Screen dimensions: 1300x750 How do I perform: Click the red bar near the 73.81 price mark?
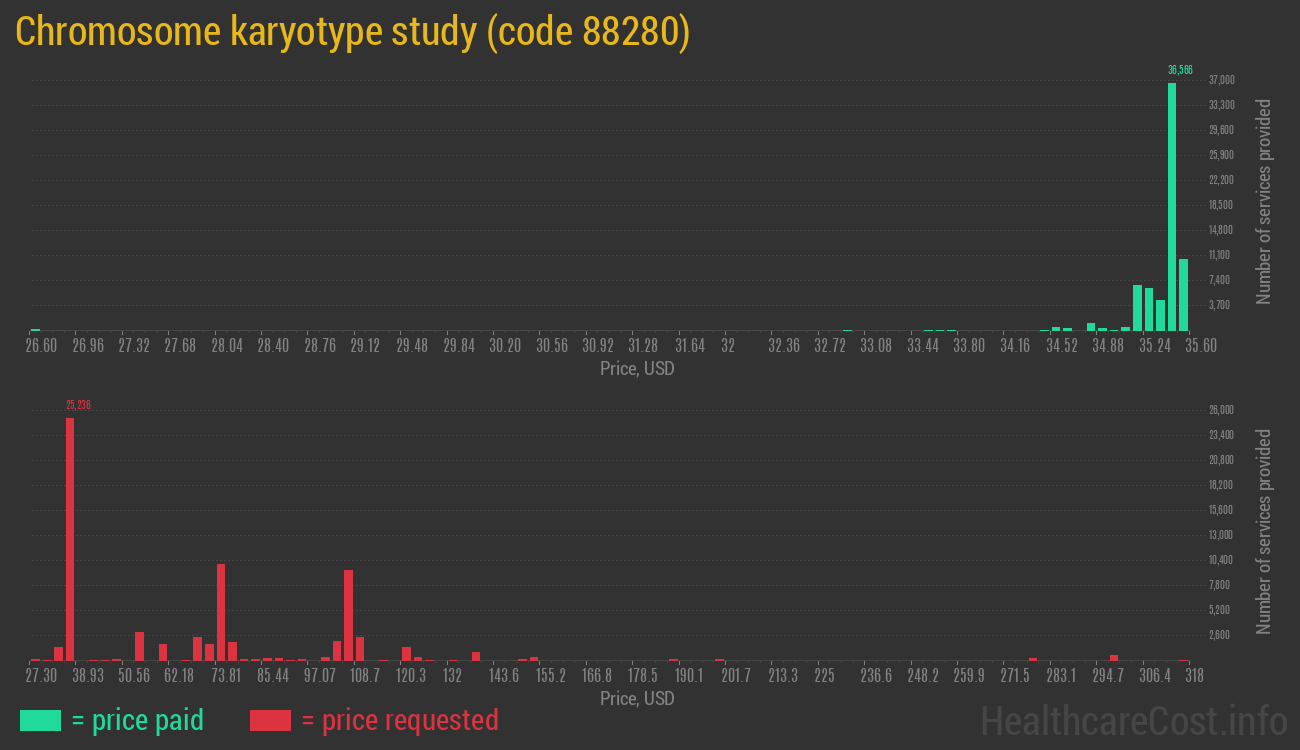click(x=220, y=610)
